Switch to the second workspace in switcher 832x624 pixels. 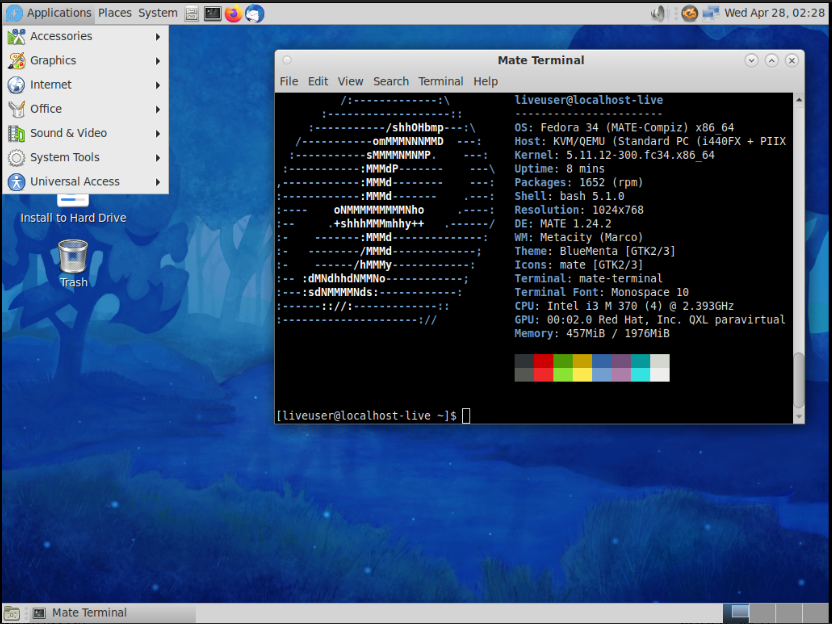762,613
